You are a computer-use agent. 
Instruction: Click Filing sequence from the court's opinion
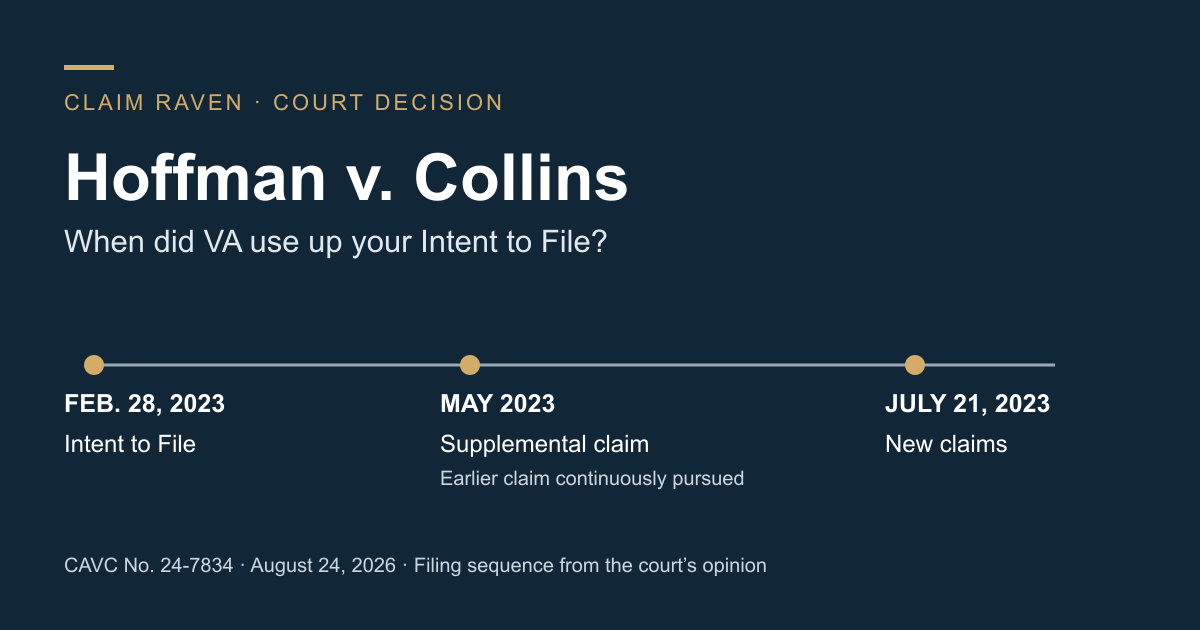pyautogui.click(x=590, y=566)
